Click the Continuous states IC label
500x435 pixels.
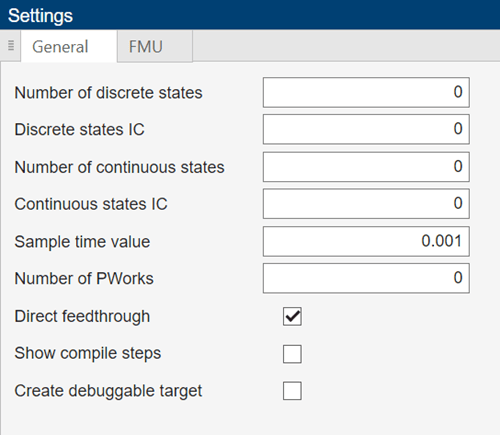[91, 204]
